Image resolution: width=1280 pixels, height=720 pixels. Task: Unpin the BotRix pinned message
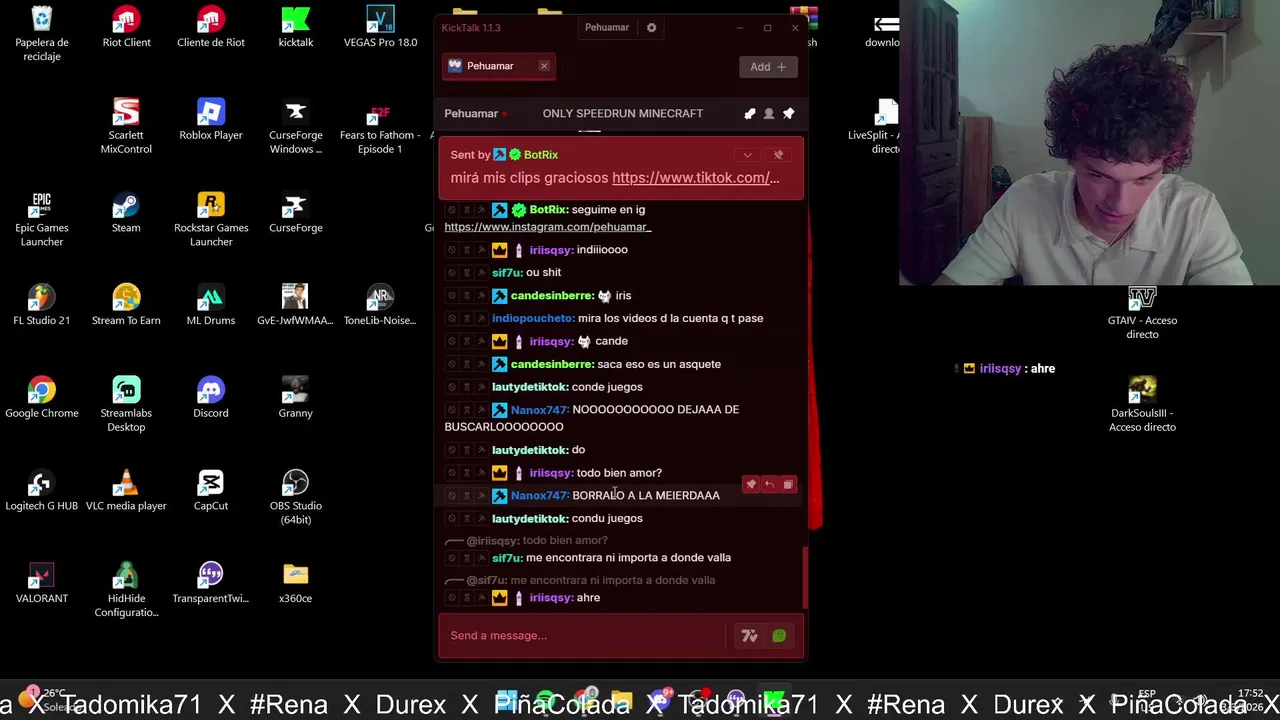(x=779, y=155)
